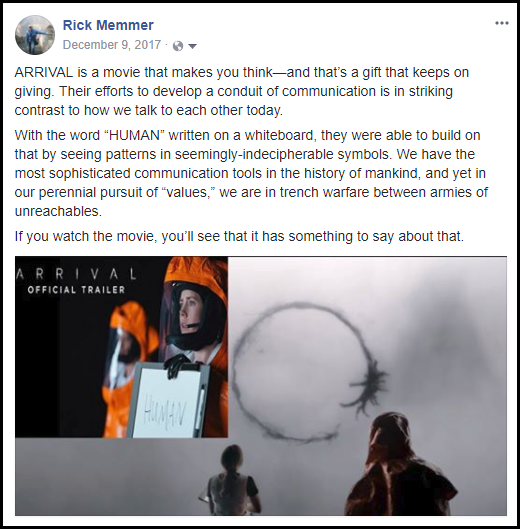Click the ARRIVAL title in trailer image

tap(76, 274)
